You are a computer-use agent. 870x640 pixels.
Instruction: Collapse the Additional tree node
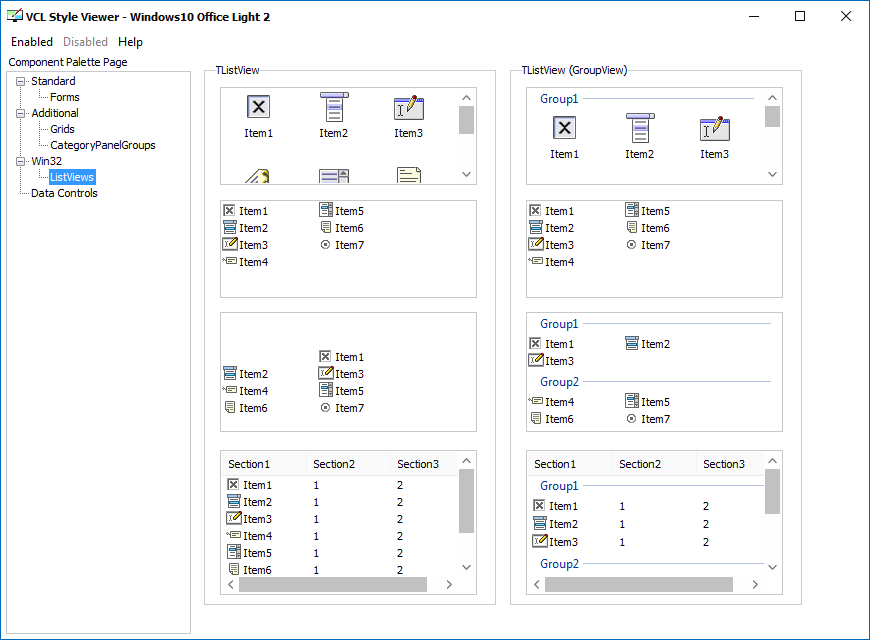(21, 113)
